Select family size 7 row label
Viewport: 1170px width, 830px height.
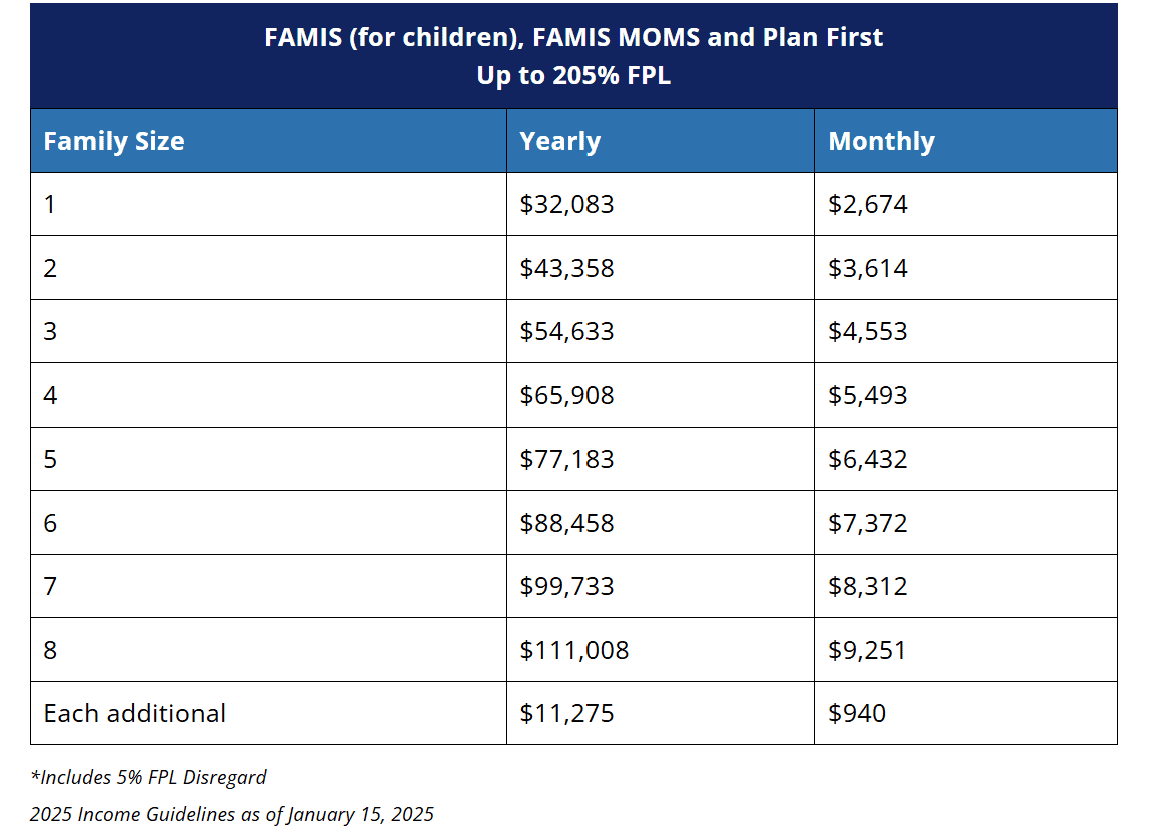click(51, 586)
